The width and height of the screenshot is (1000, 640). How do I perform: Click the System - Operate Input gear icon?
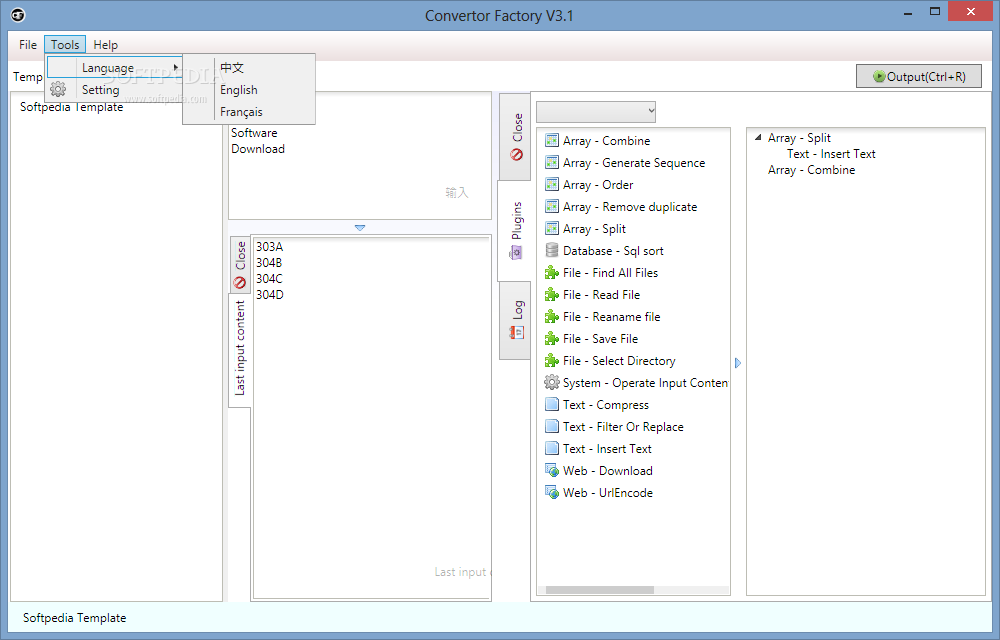pos(552,382)
